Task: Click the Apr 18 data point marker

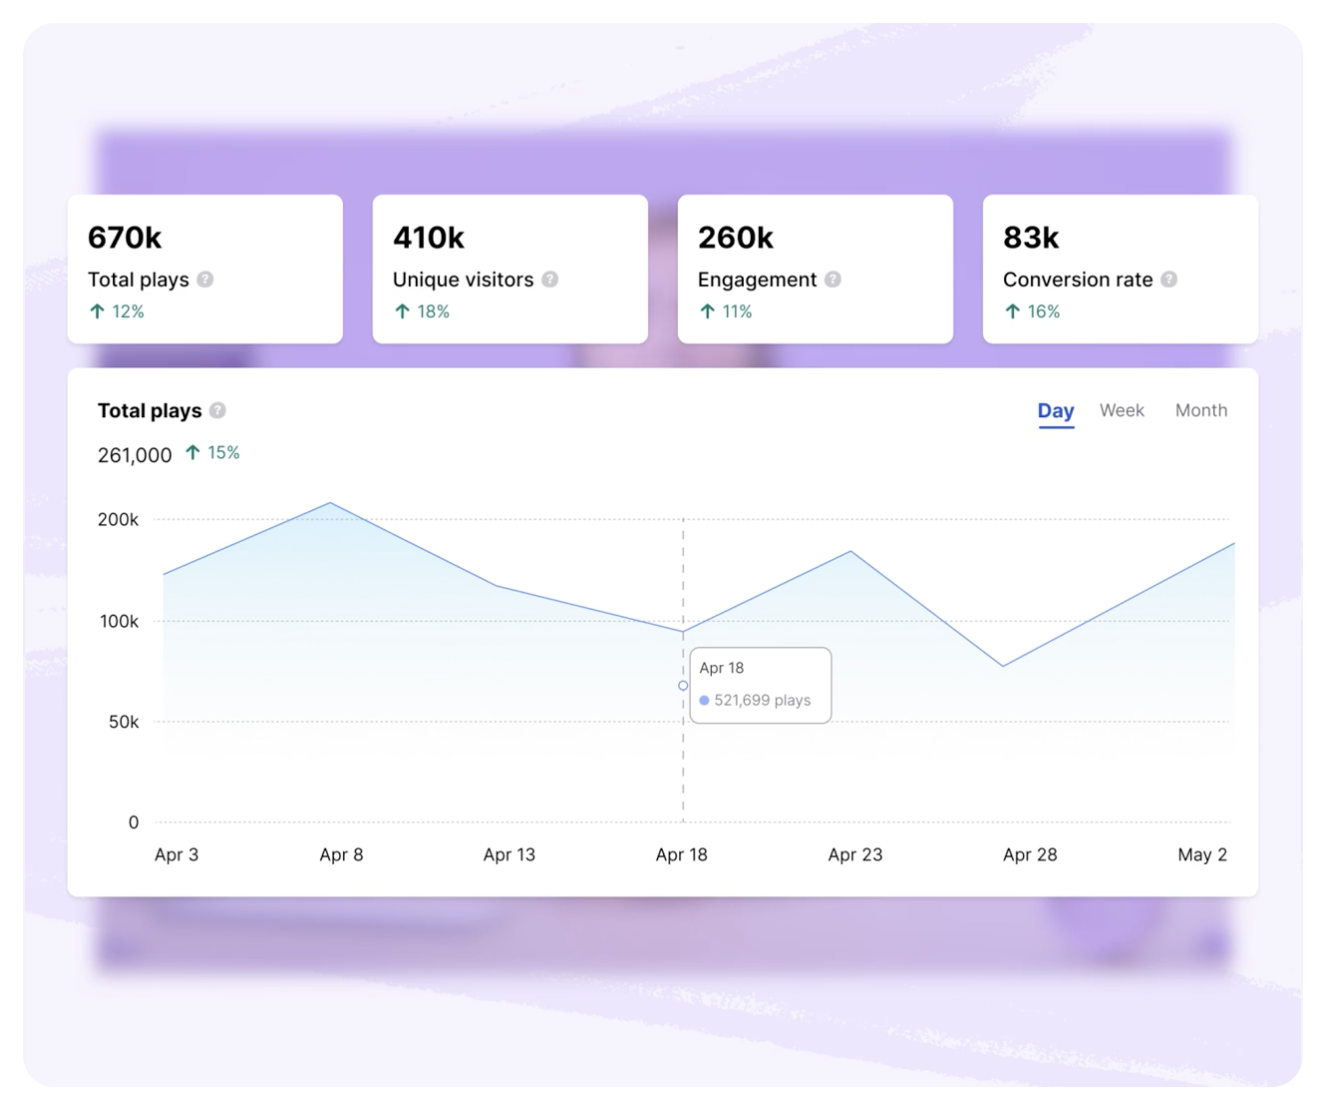Action: coord(683,686)
